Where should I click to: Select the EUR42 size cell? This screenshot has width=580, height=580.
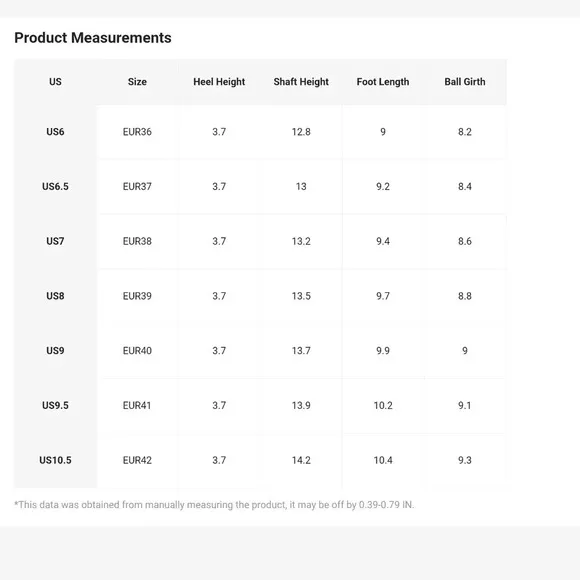[137, 460]
